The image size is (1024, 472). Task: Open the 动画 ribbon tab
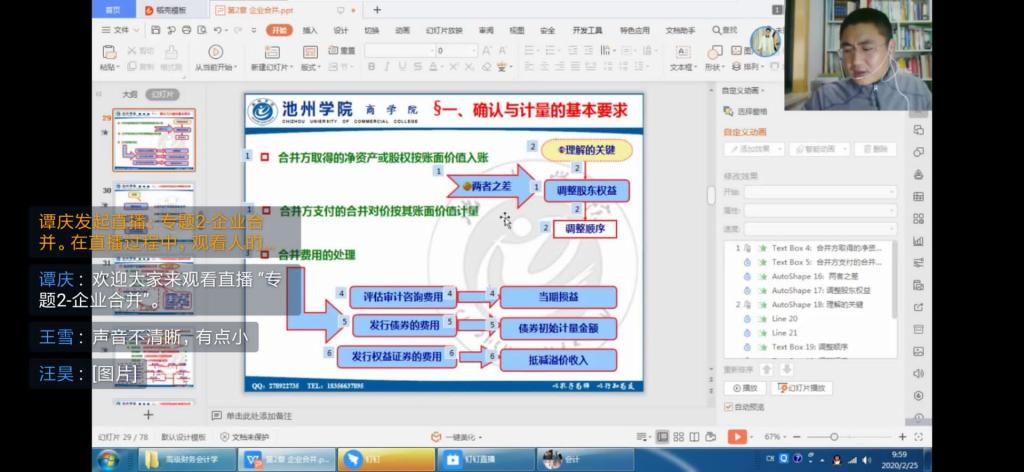click(402, 31)
